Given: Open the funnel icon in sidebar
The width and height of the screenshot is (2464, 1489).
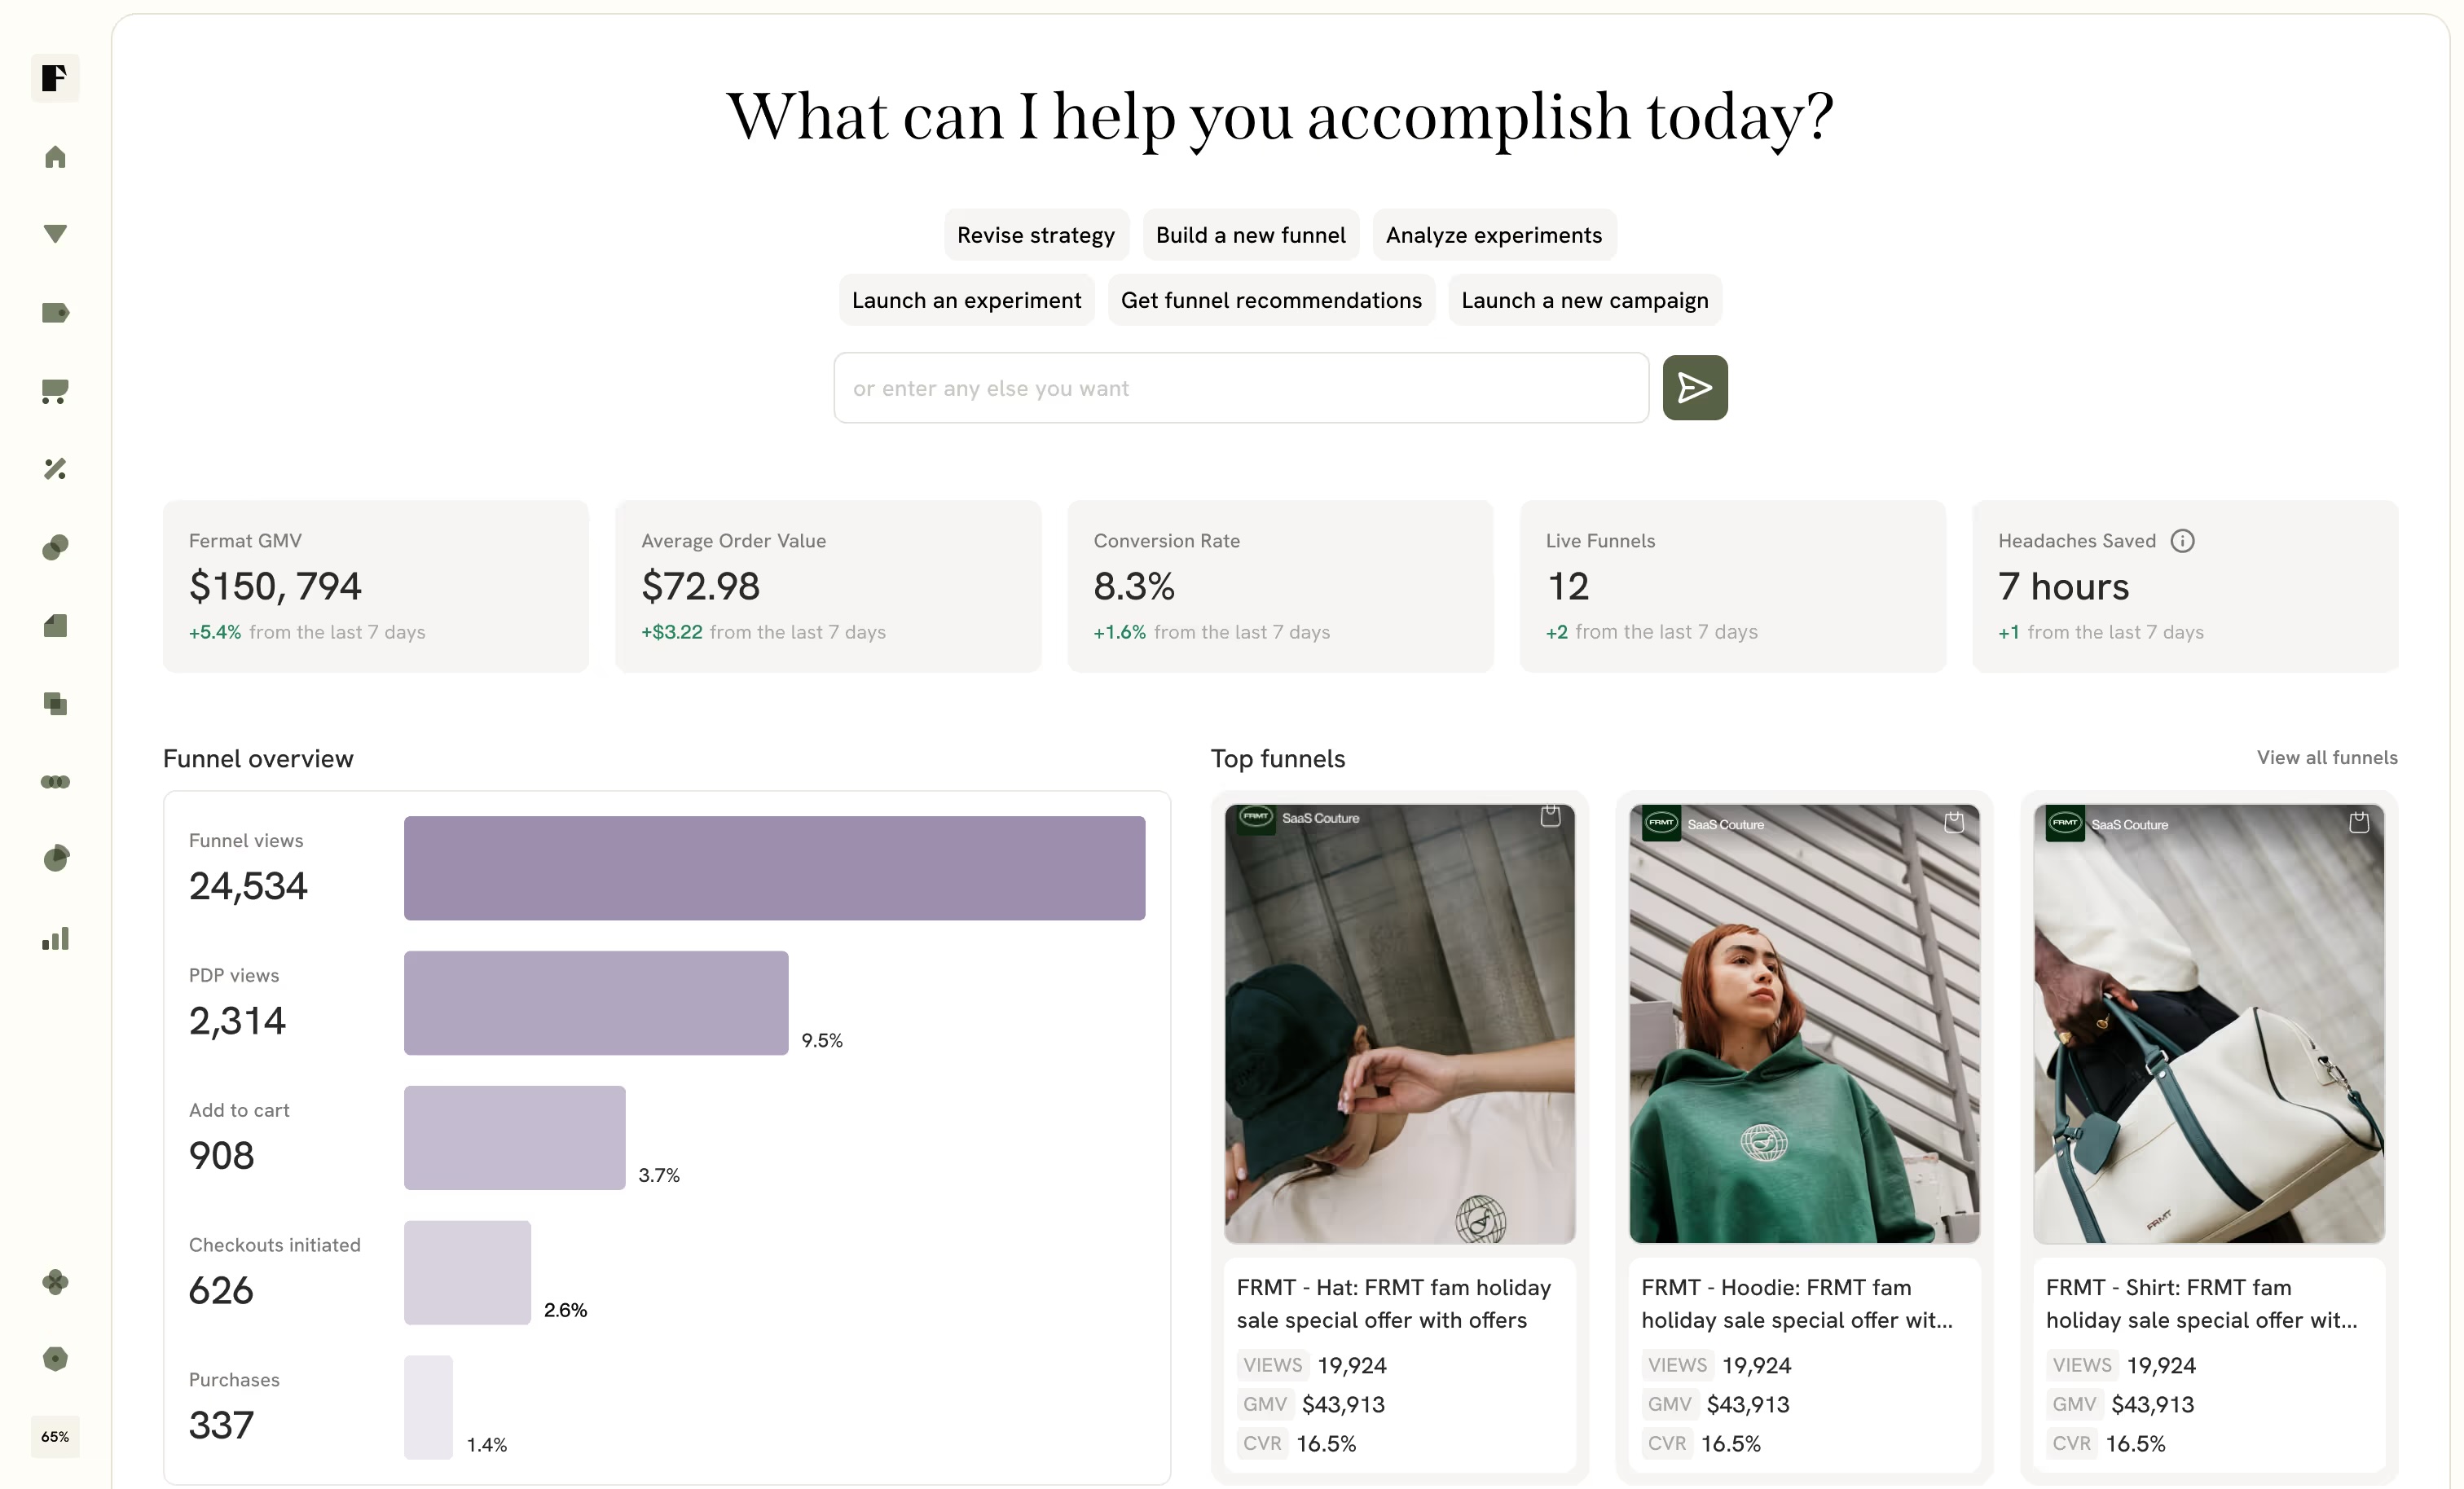Looking at the screenshot, I should tap(55, 234).
